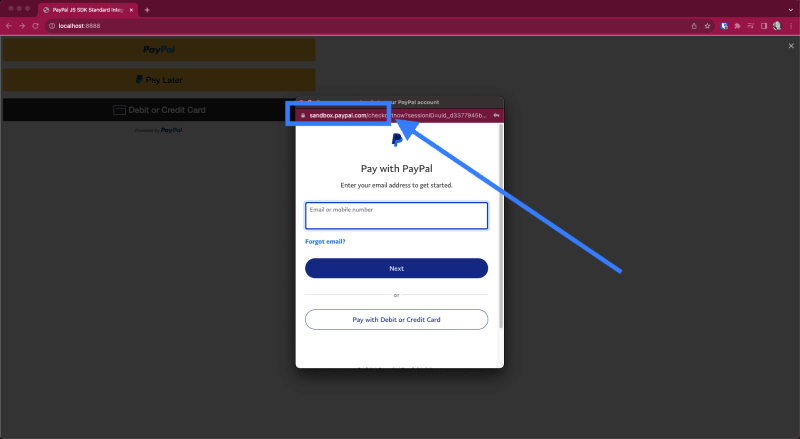Open the browser three-dot menu
The width and height of the screenshot is (800, 439).
[x=791, y=25]
